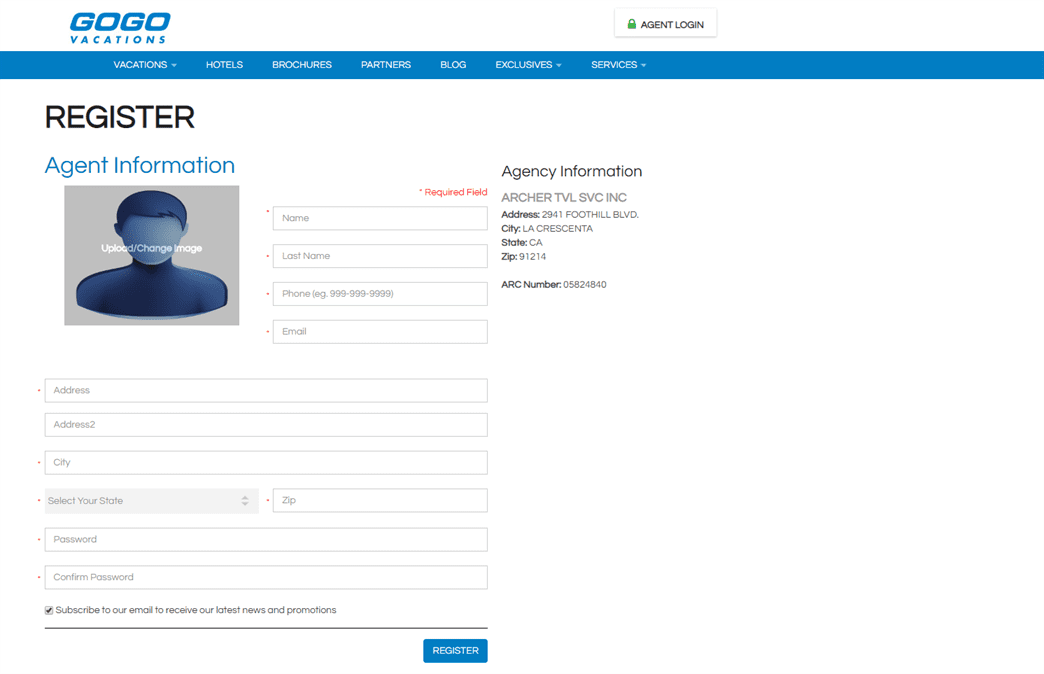This screenshot has height=674, width=1044.
Task: Go to the Hotels page
Action: tap(224, 65)
